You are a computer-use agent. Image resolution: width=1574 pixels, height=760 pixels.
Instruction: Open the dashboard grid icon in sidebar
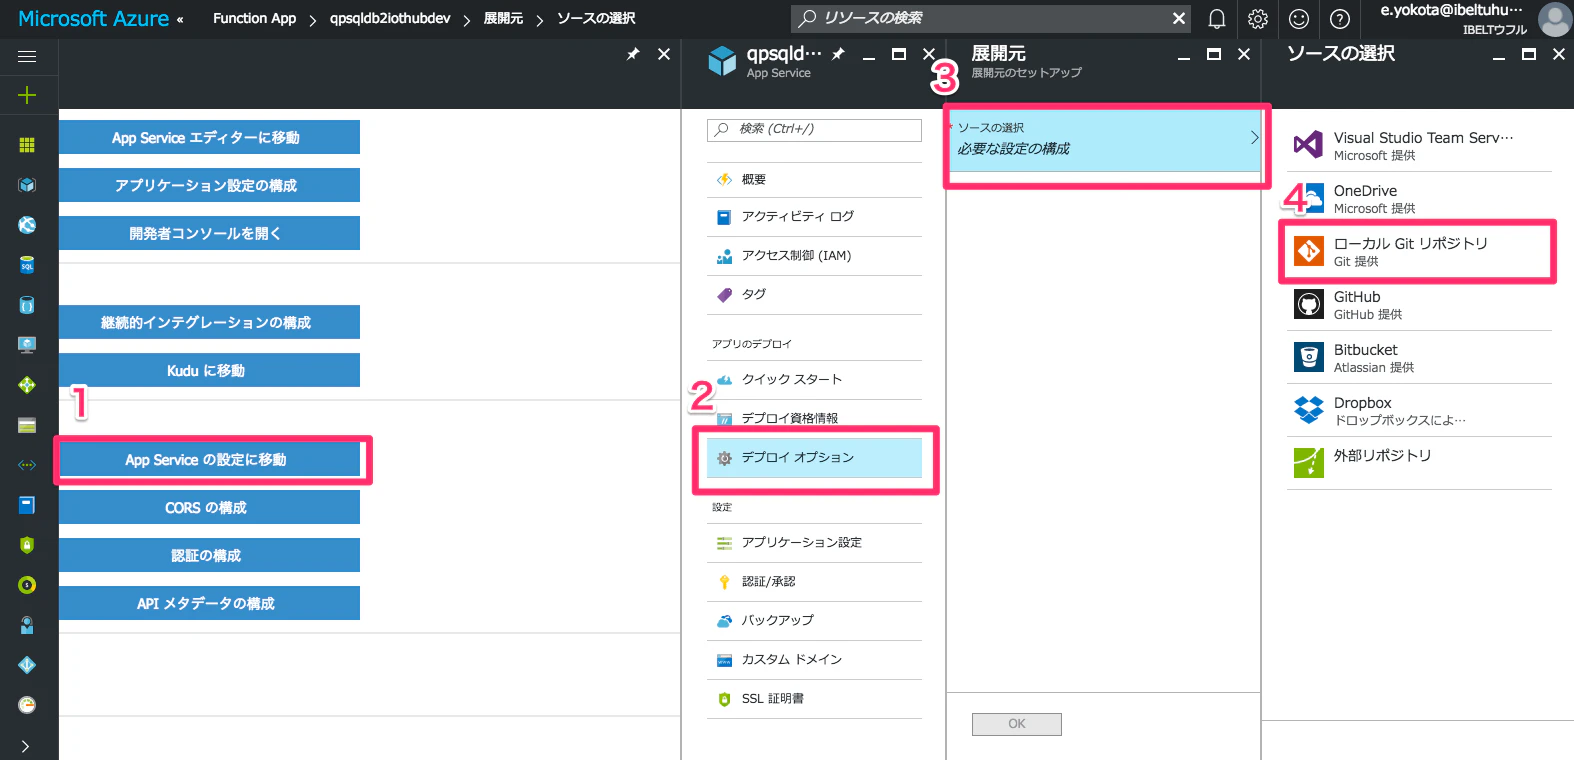tap(27, 145)
